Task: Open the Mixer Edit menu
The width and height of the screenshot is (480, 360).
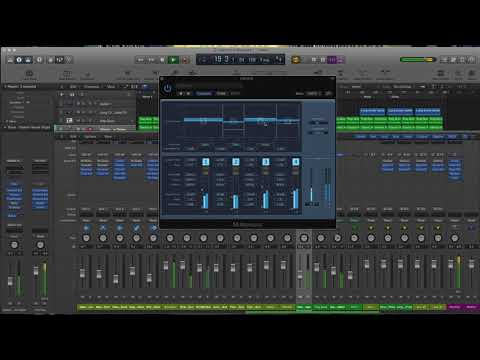Action: click(x=73, y=137)
